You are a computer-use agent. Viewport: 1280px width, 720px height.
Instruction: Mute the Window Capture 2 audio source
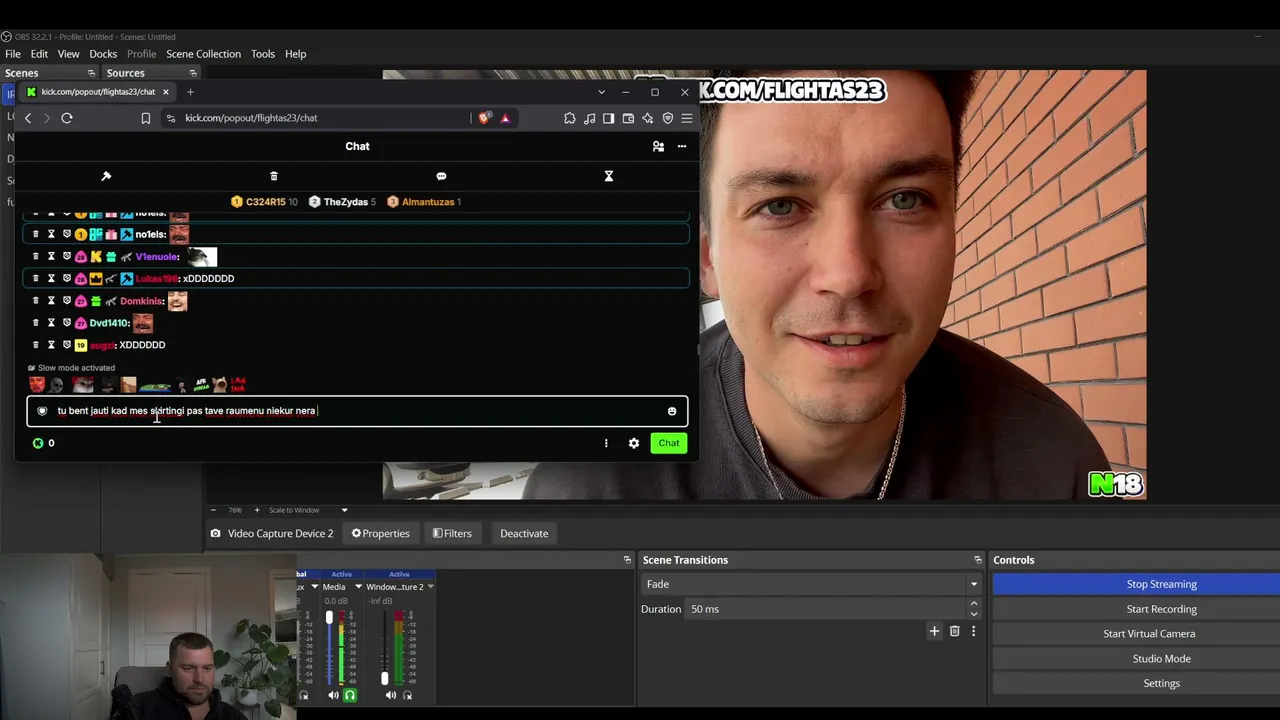[x=391, y=695]
